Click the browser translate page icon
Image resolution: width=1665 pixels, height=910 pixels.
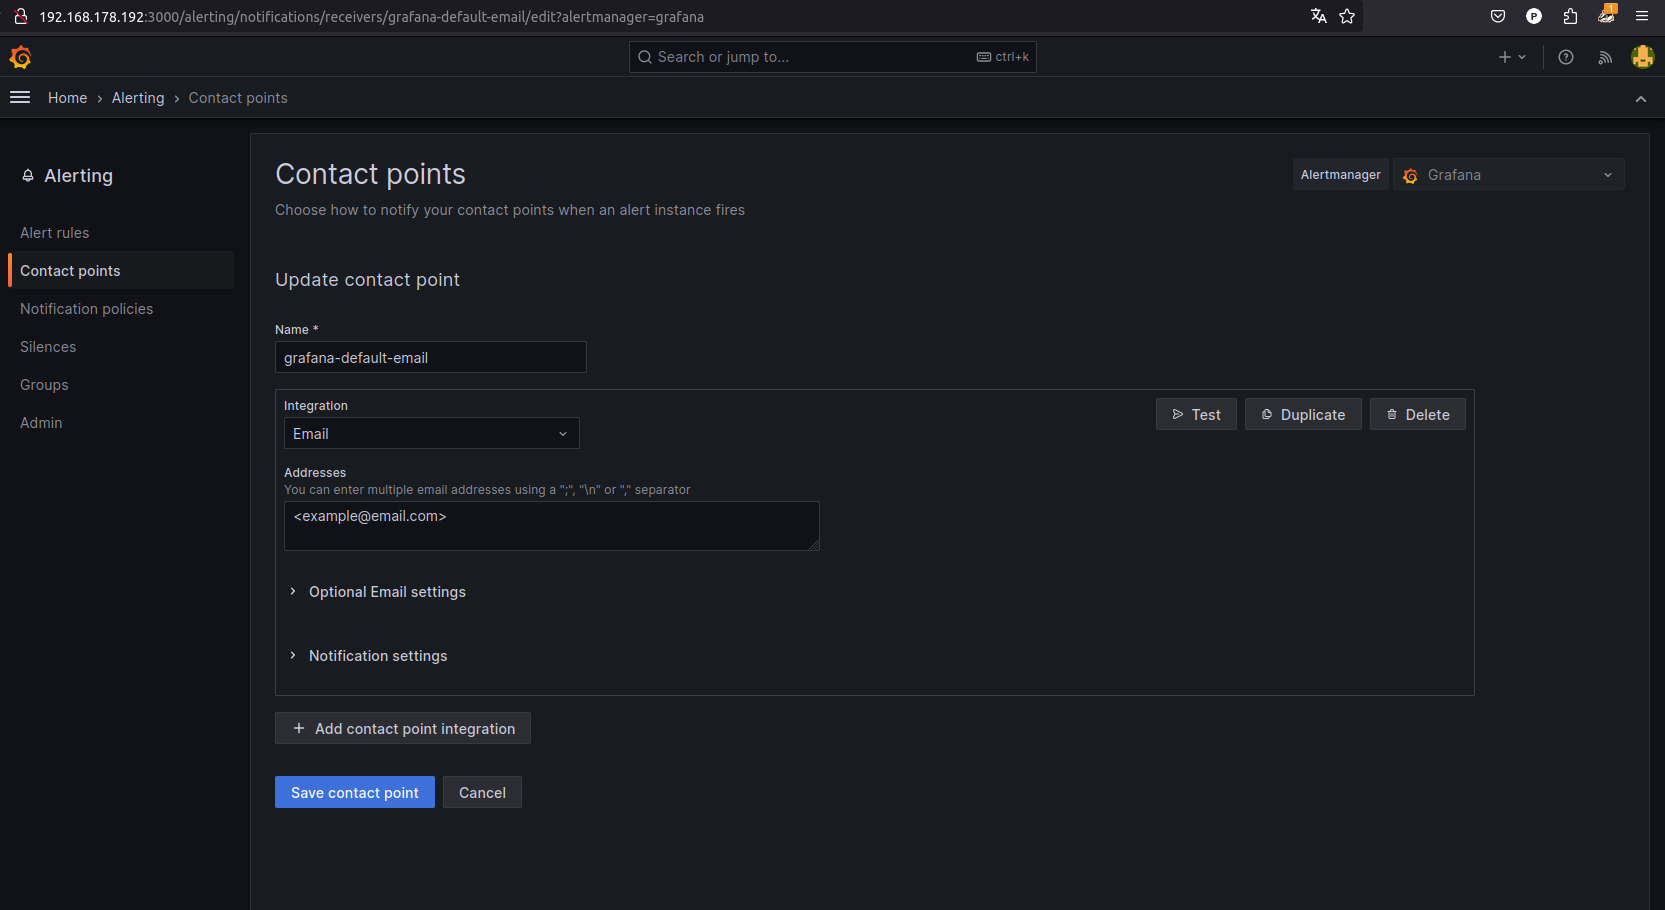(x=1318, y=16)
